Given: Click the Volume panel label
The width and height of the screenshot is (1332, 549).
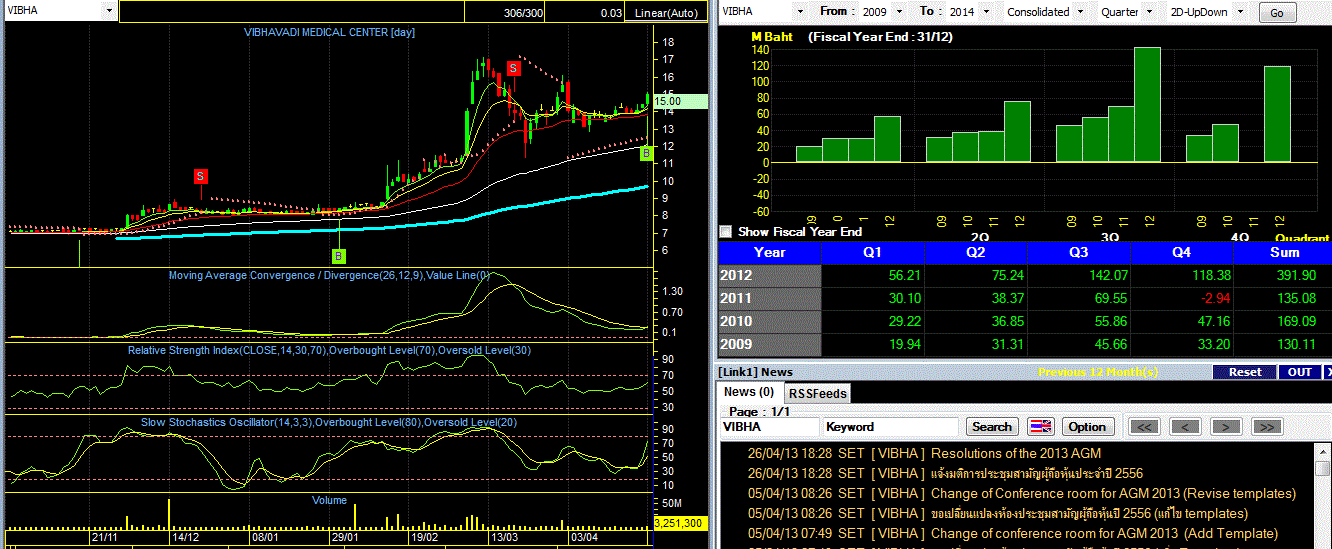Looking at the screenshot, I should point(329,500).
